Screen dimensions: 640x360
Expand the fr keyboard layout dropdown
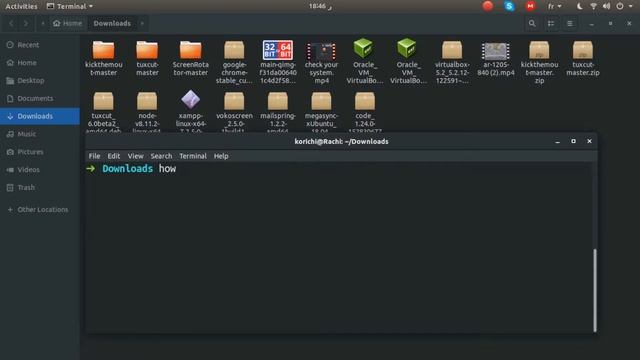pos(555,6)
